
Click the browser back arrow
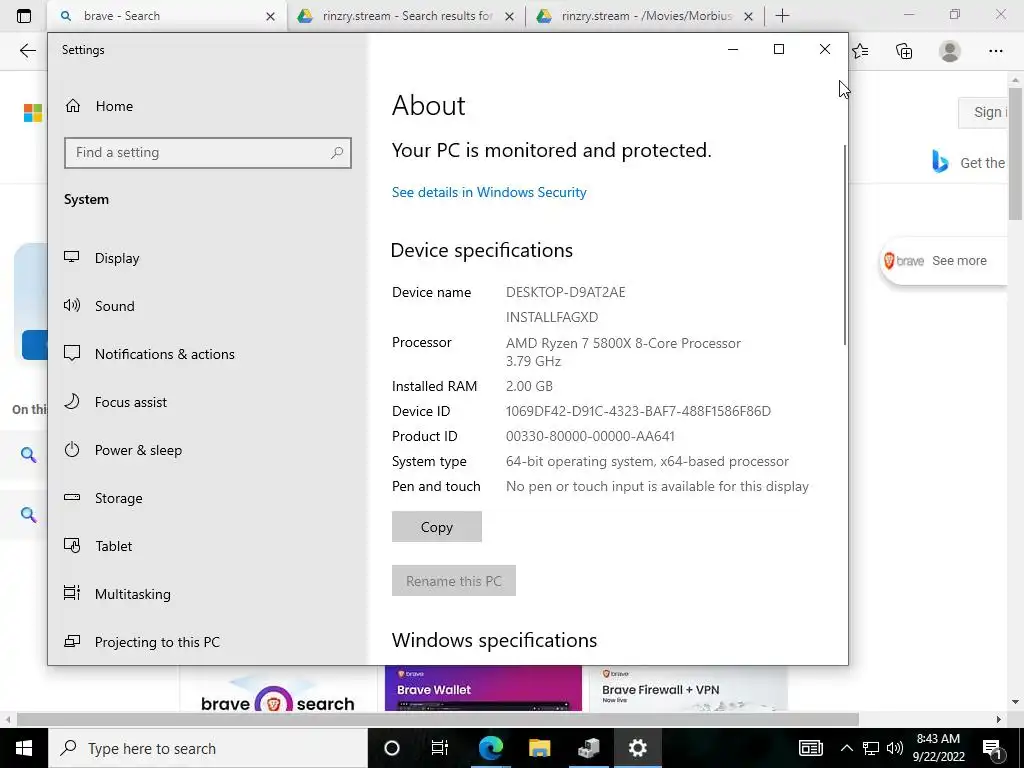click(27, 51)
